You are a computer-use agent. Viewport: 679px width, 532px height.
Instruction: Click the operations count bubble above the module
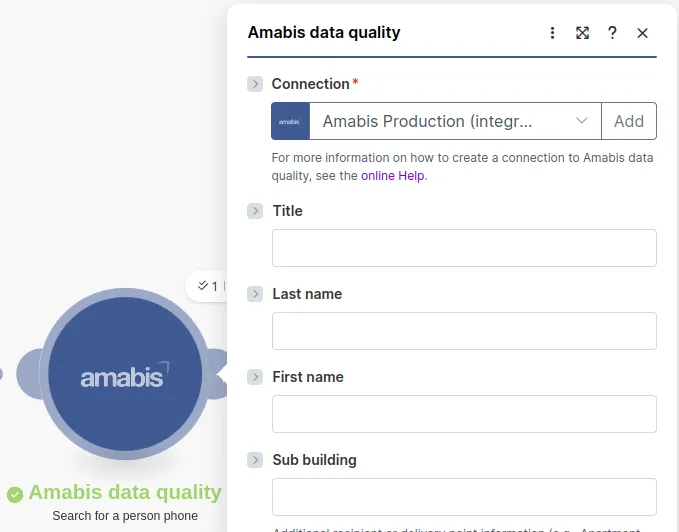click(207, 286)
